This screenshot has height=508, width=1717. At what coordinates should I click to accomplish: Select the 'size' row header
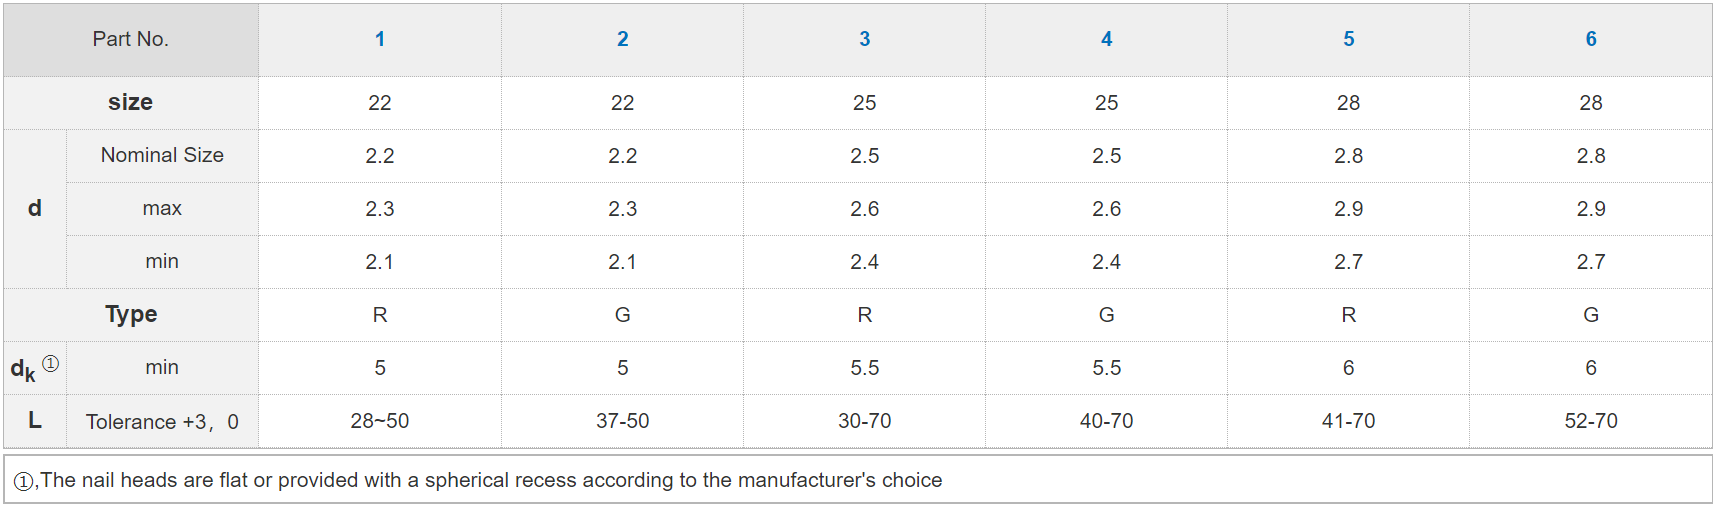130,102
